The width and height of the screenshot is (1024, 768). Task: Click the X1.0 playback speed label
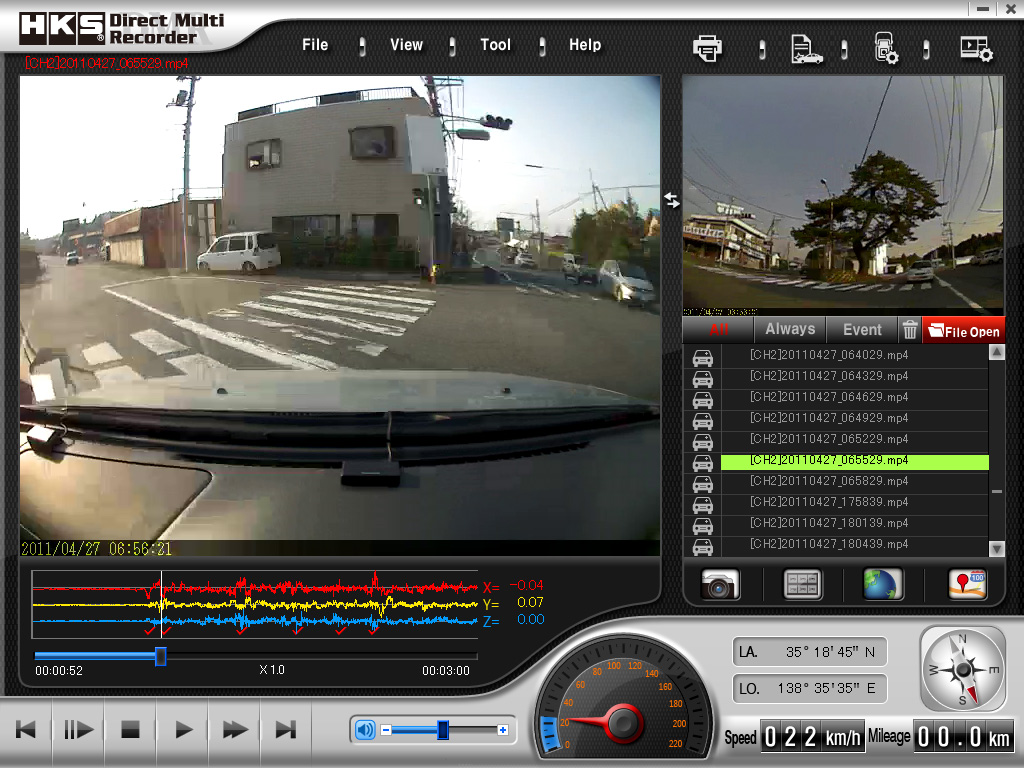coord(272,670)
